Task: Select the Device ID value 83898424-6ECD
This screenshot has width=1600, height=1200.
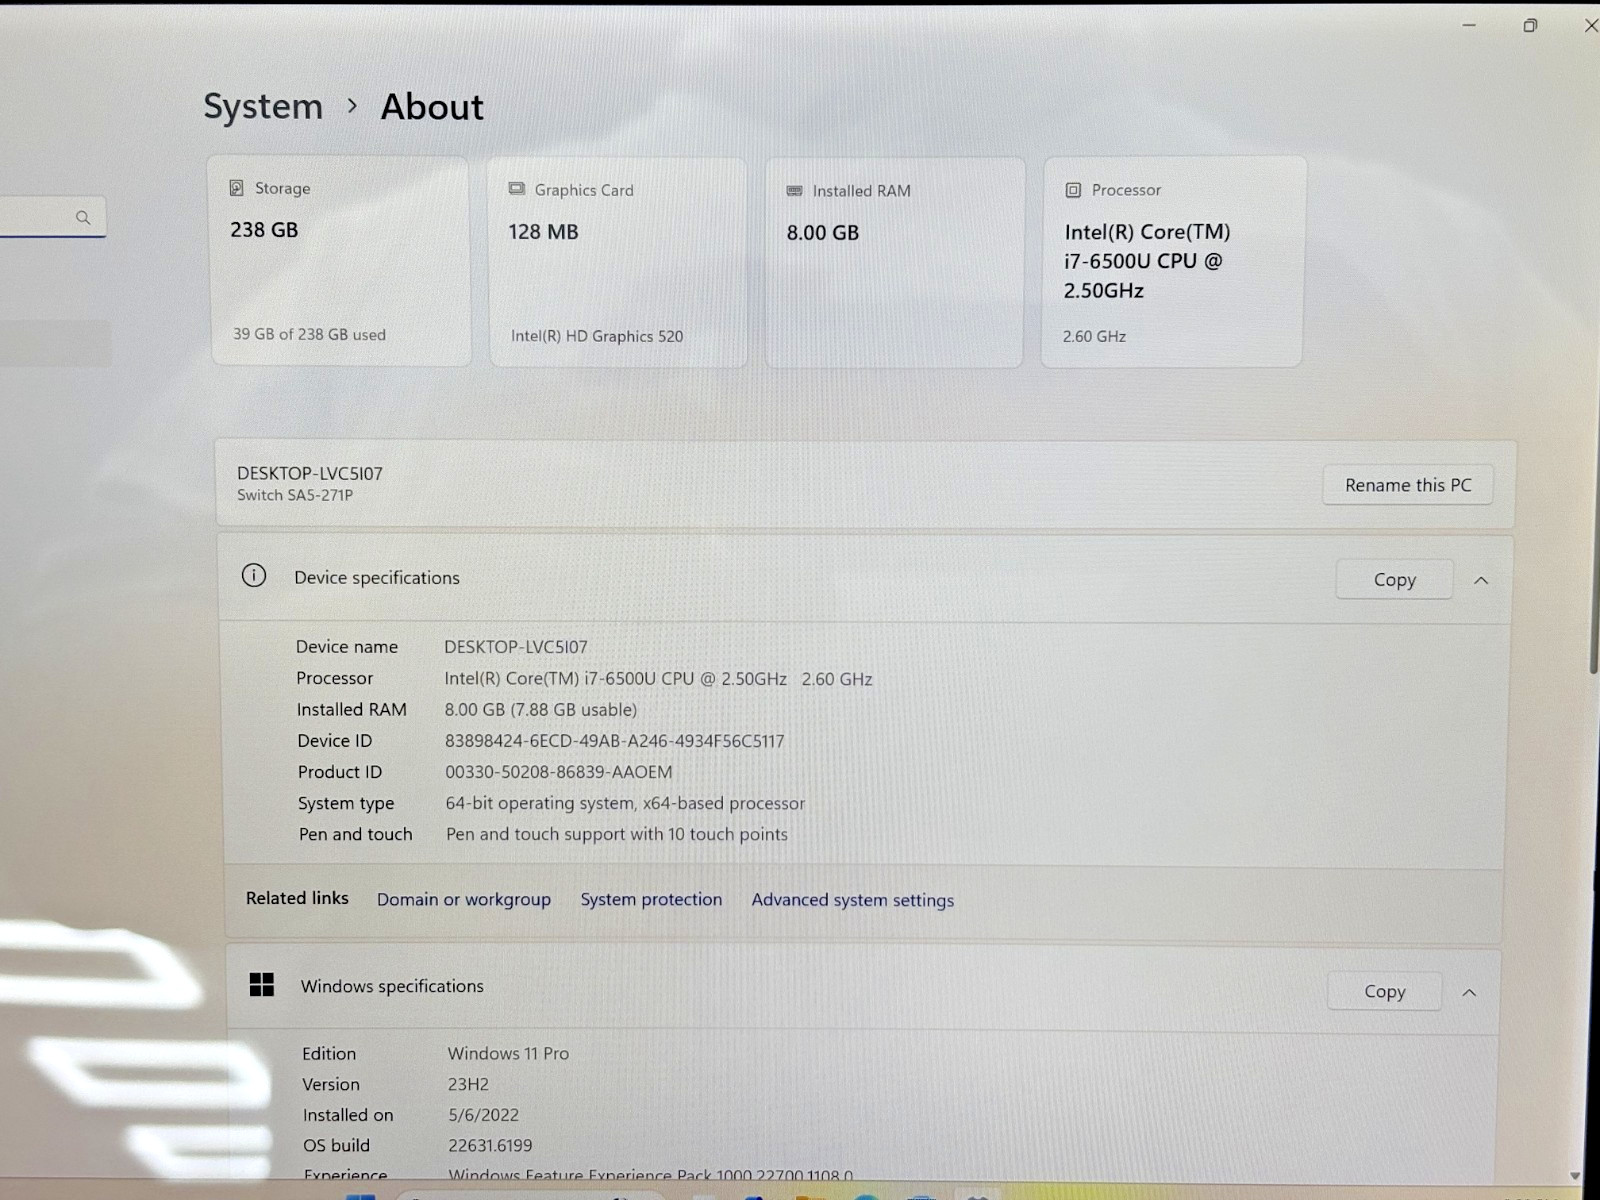Action: (615, 741)
